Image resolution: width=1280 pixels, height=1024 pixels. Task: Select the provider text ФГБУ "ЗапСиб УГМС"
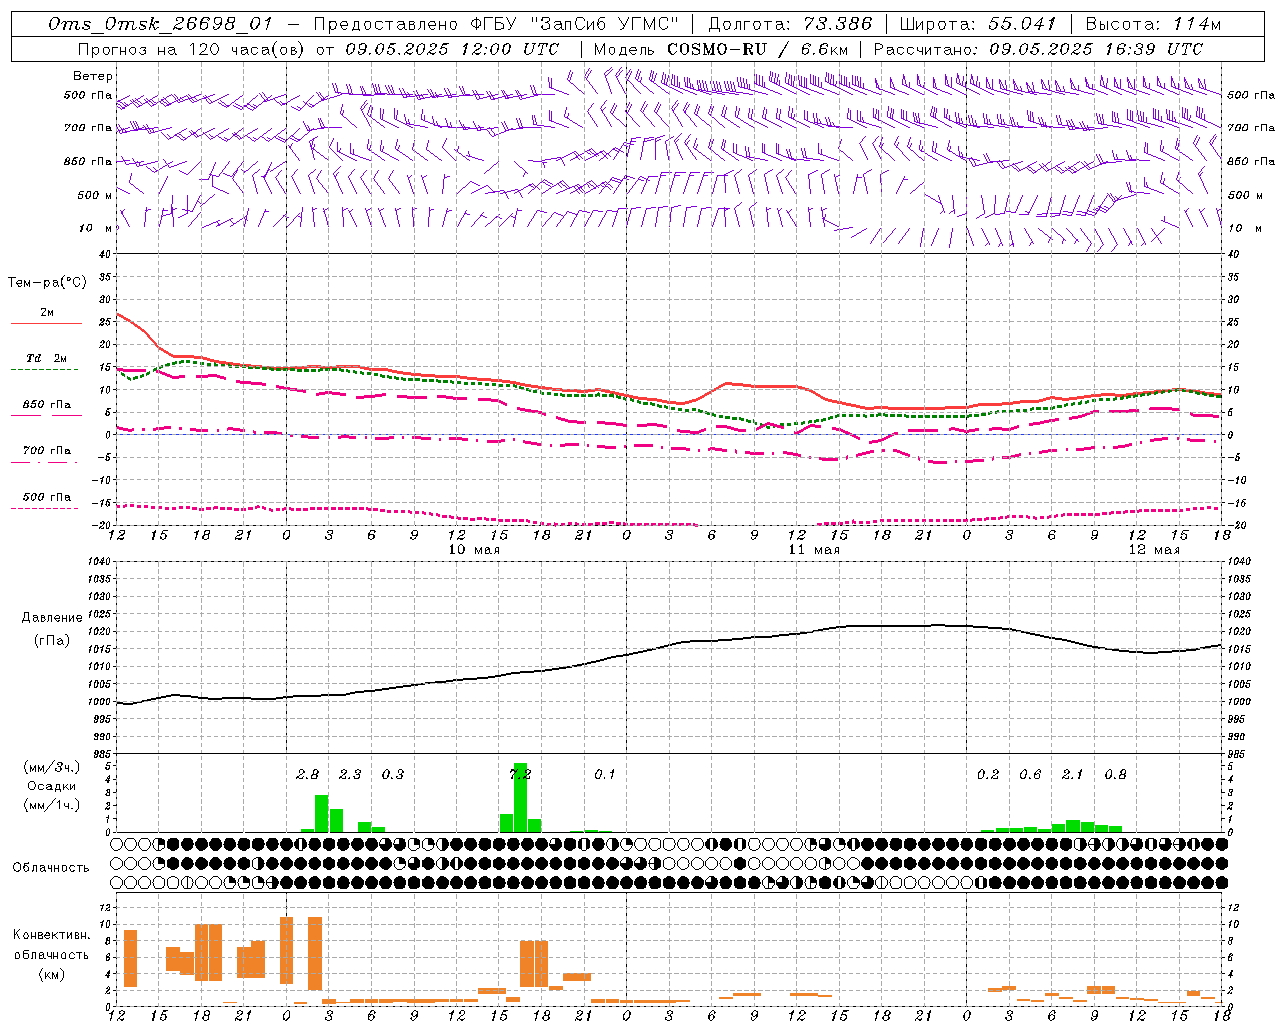[575, 24]
